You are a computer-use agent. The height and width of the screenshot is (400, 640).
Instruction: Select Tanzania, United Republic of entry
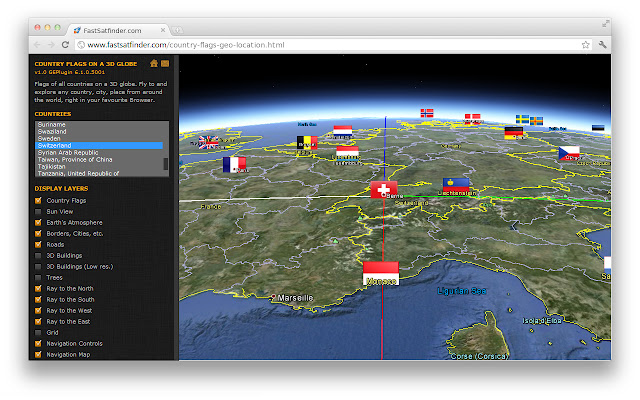(x=99, y=173)
